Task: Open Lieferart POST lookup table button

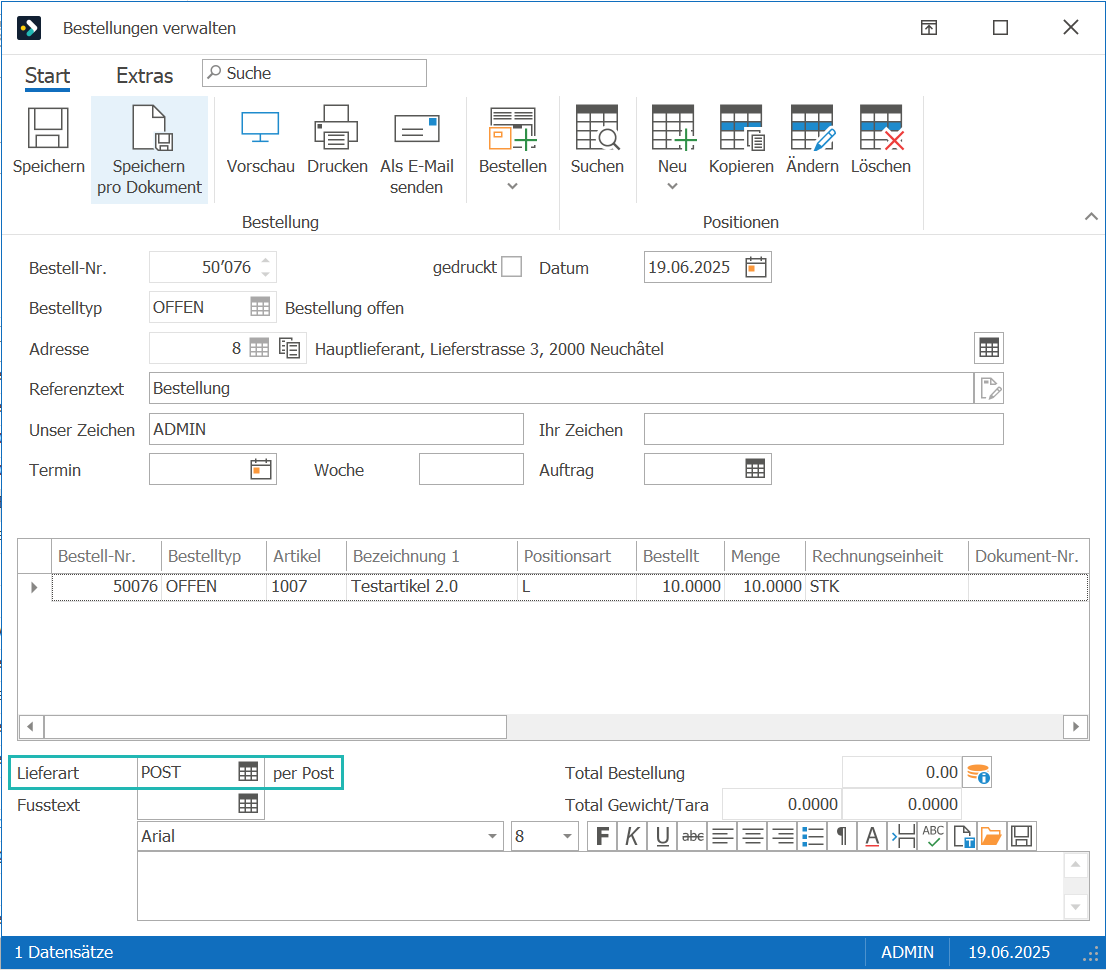Action: (248, 772)
